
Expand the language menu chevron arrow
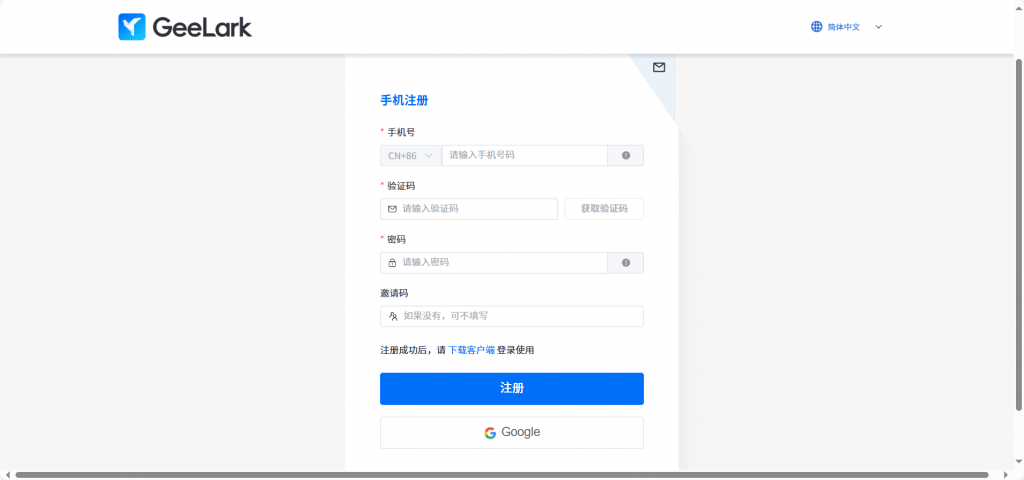click(878, 27)
